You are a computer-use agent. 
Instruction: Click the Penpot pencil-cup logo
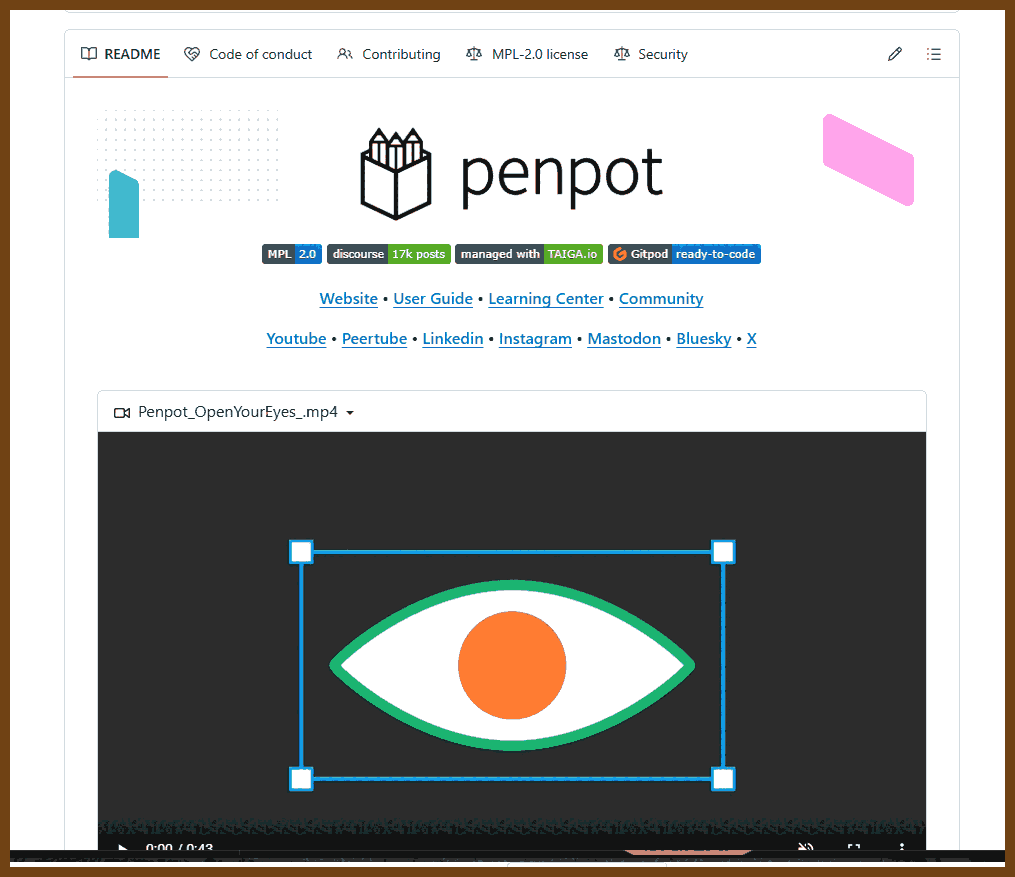coord(396,173)
